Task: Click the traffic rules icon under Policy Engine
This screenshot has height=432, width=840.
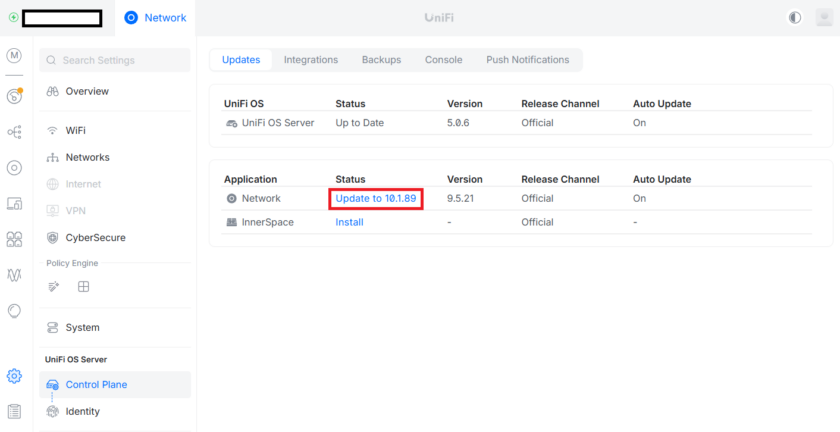Action: [54, 287]
